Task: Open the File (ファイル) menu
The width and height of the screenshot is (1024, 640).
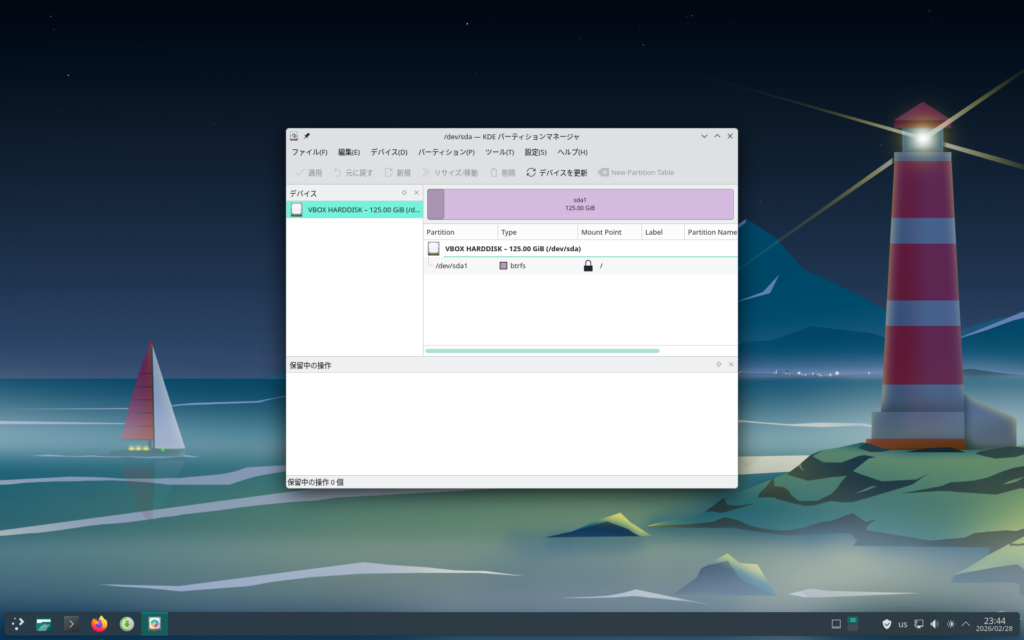Action: 309,152
